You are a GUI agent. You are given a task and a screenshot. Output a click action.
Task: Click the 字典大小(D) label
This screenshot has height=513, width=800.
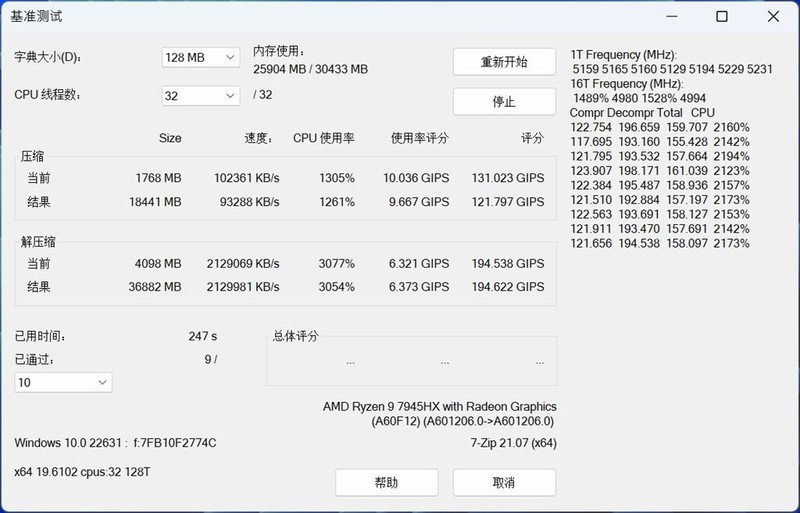tap(48, 57)
